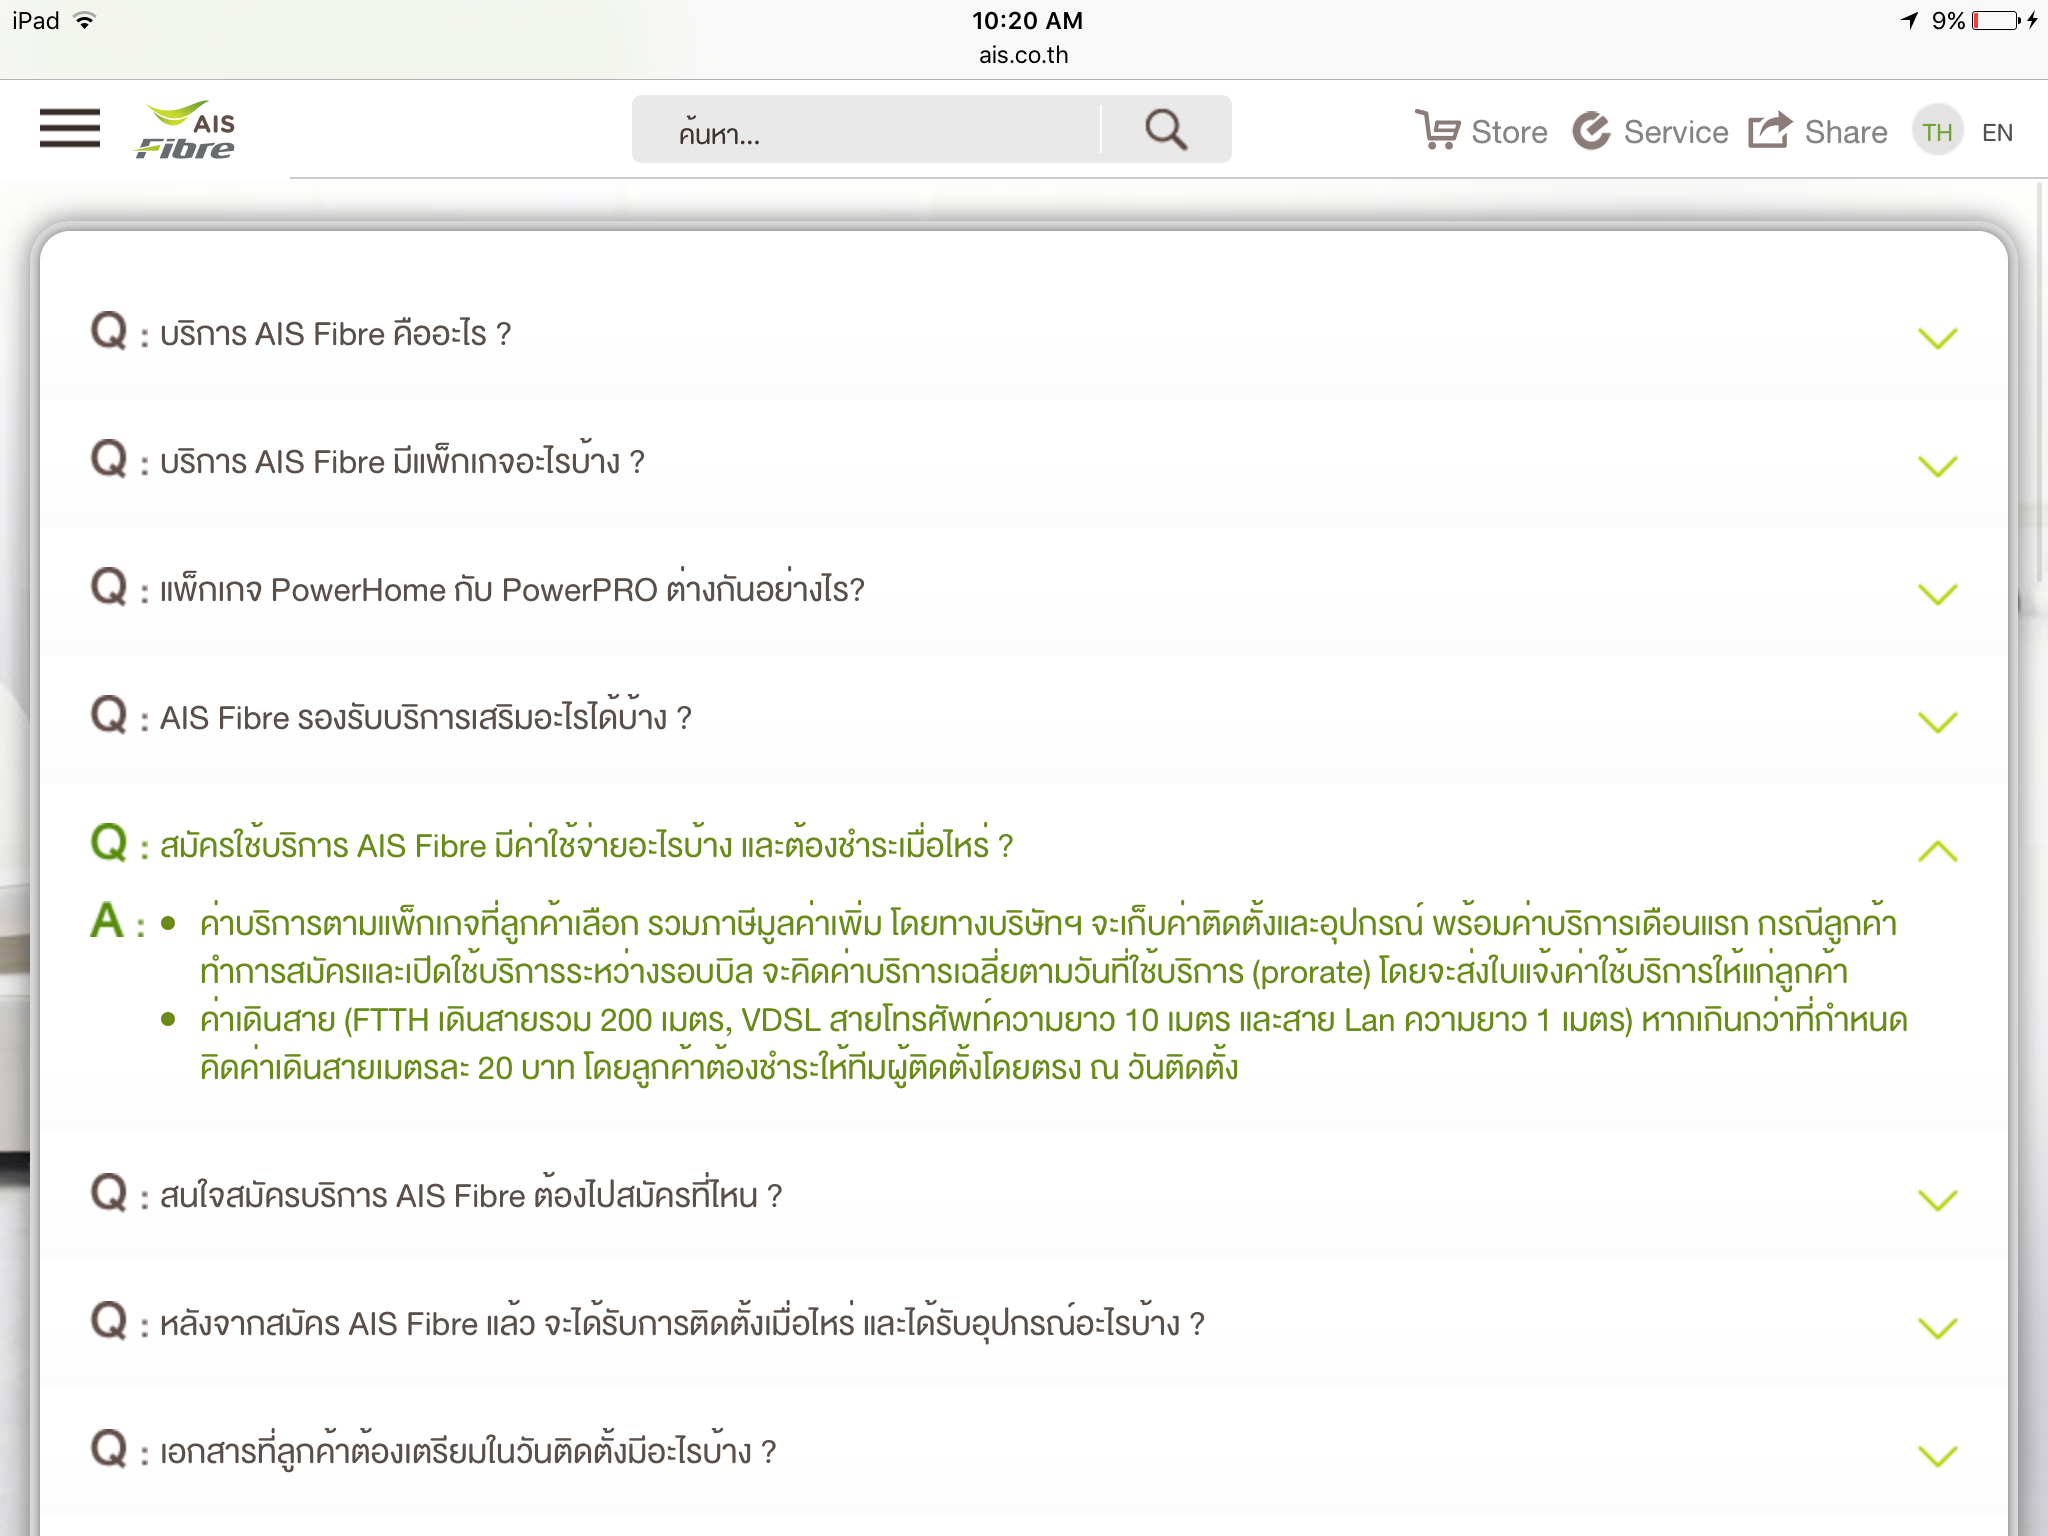This screenshot has height=1536, width=2048.
Task: Expand chevron for เอกสารที่ลูกค้าต้องเตรียม question
Action: coord(1938,1456)
